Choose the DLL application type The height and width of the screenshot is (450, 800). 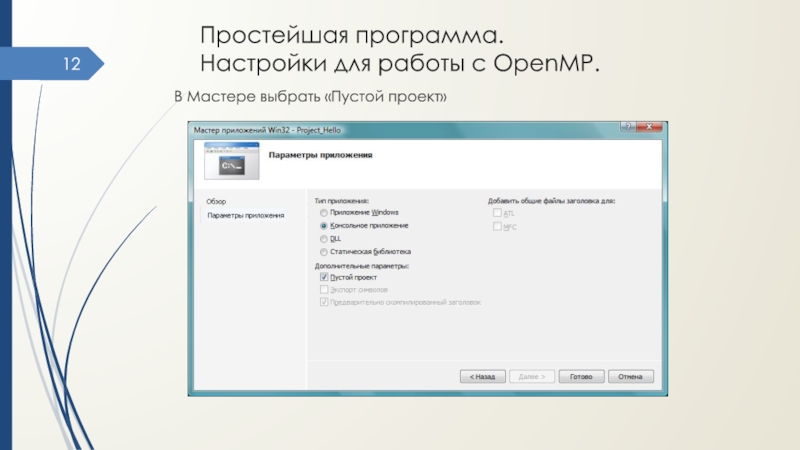[323, 239]
